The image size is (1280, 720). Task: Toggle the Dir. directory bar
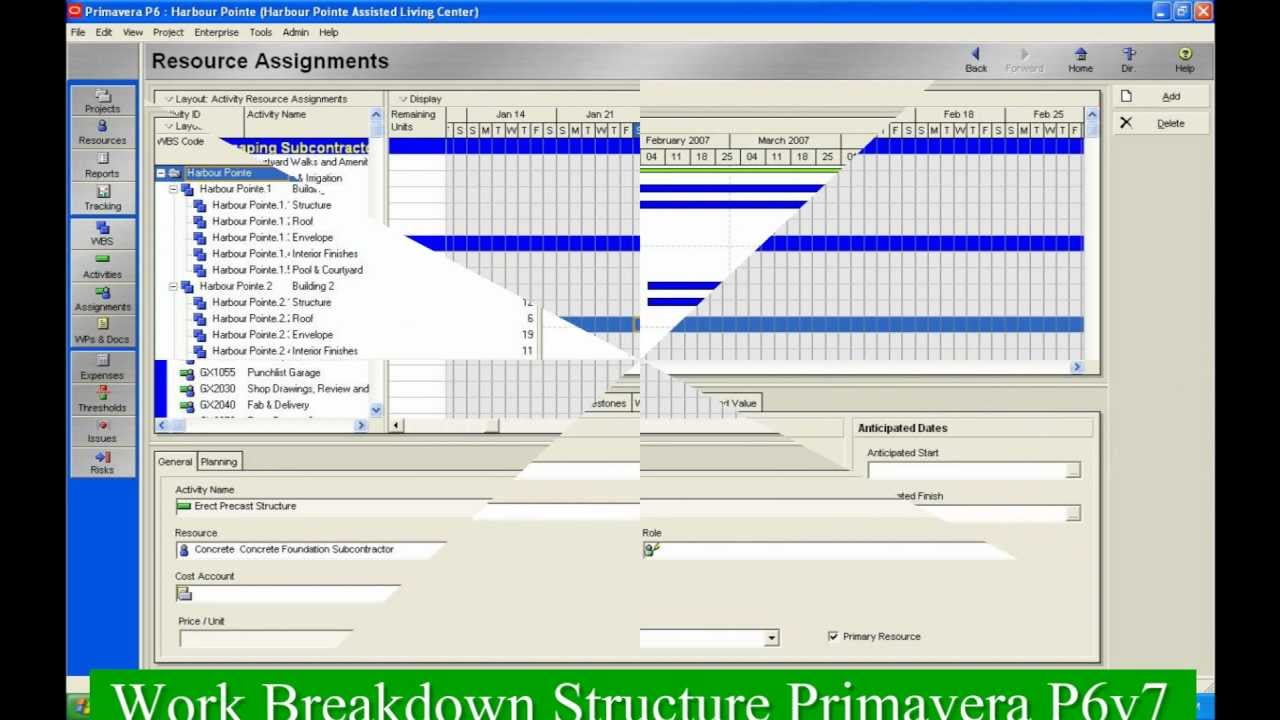coord(1128,61)
